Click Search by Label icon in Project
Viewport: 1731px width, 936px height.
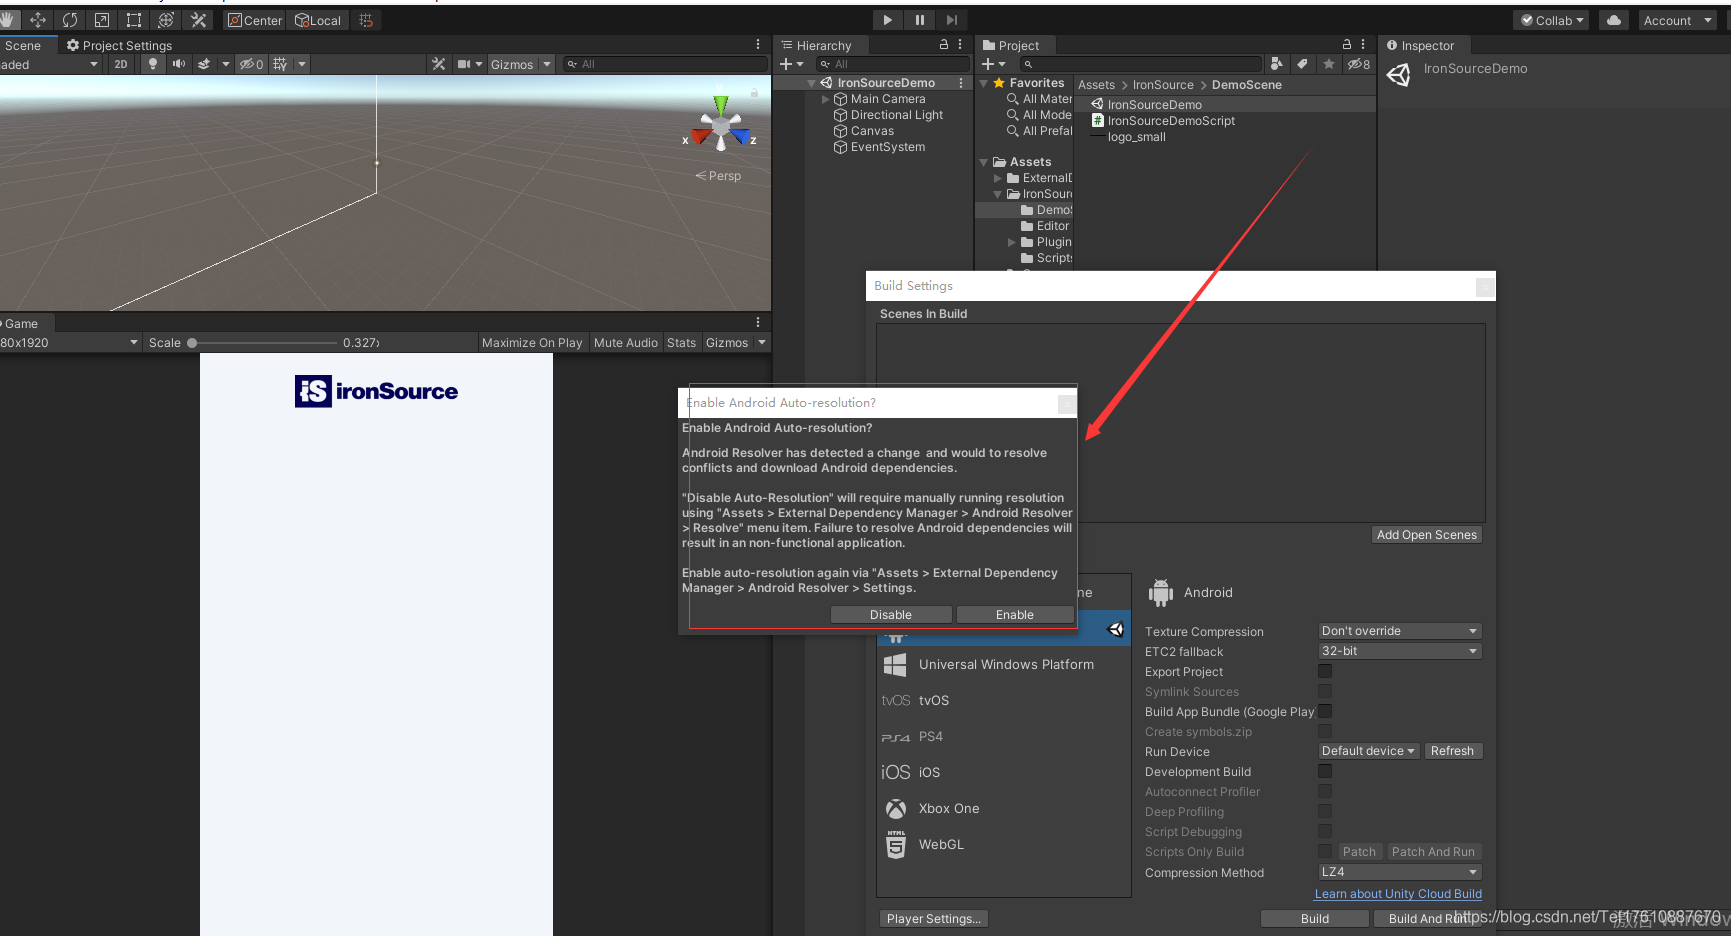coord(1302,64)
